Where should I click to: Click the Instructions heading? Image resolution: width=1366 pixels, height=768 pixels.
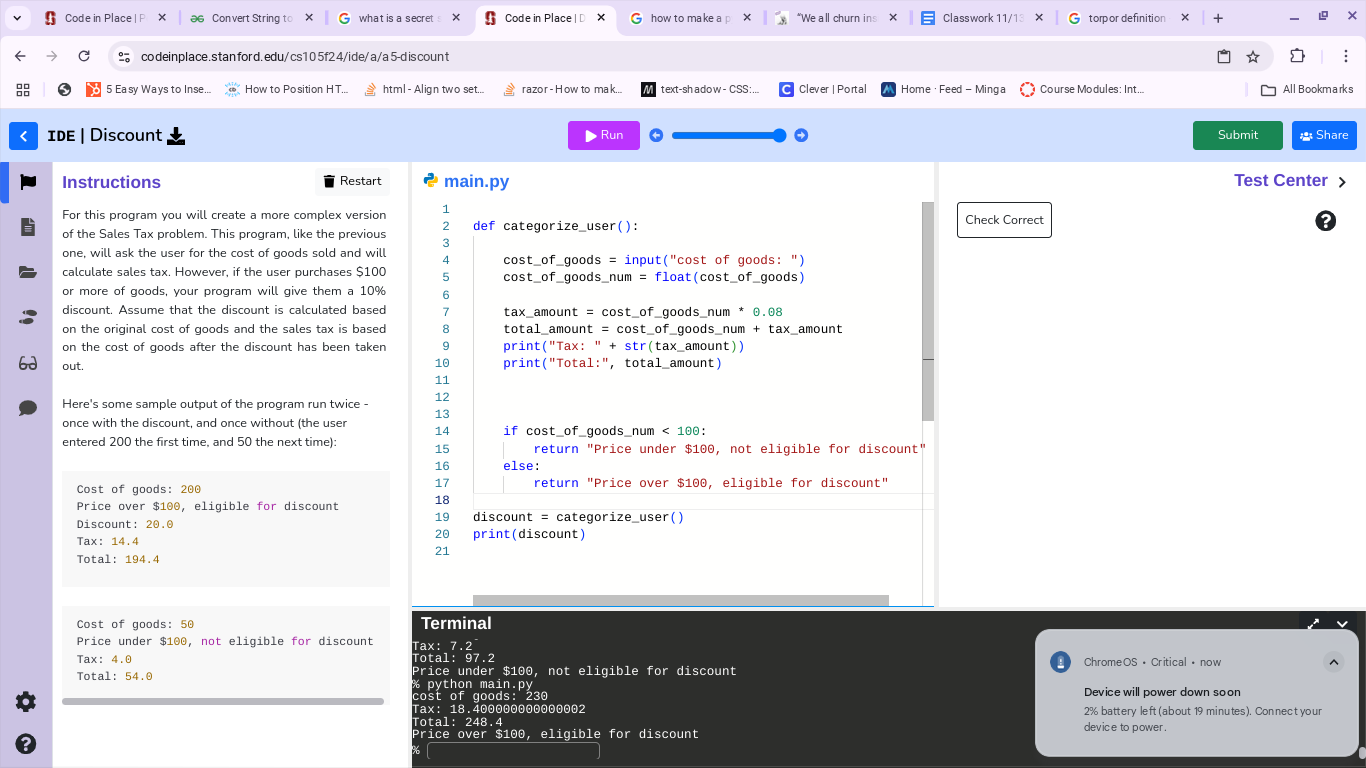pos(111,182)
